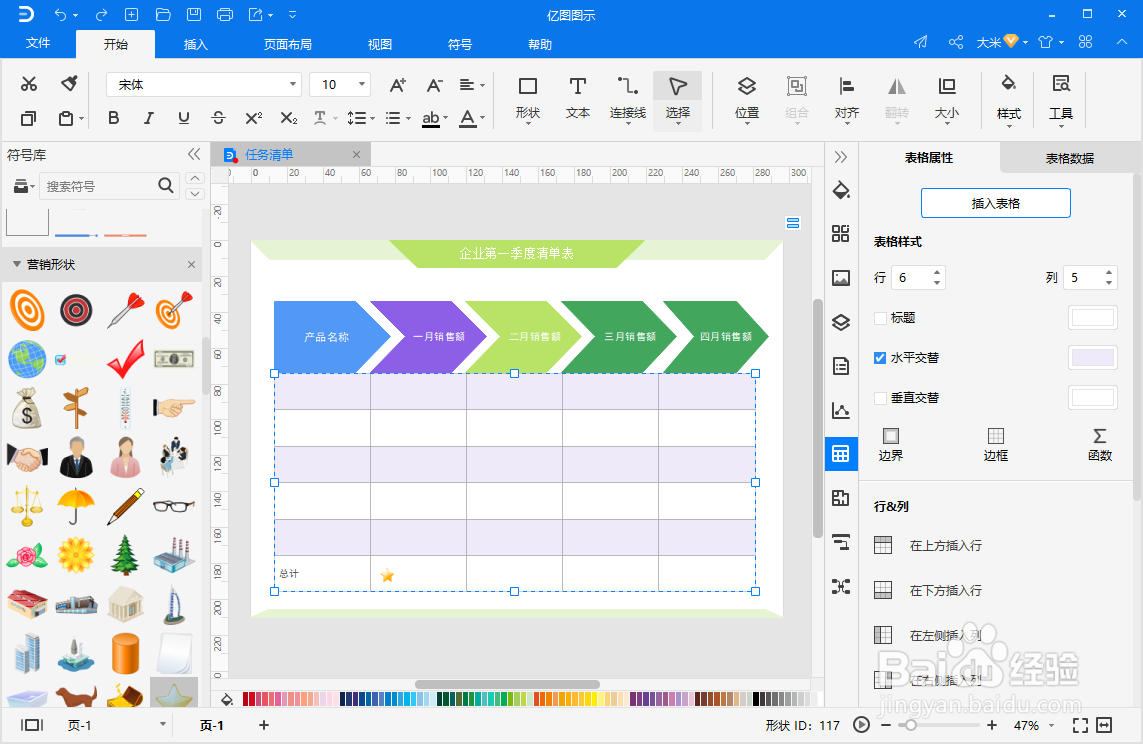Screen dimensions: 1143x744
Task: Click the Print icon in title bar
Action: (225, 15)
